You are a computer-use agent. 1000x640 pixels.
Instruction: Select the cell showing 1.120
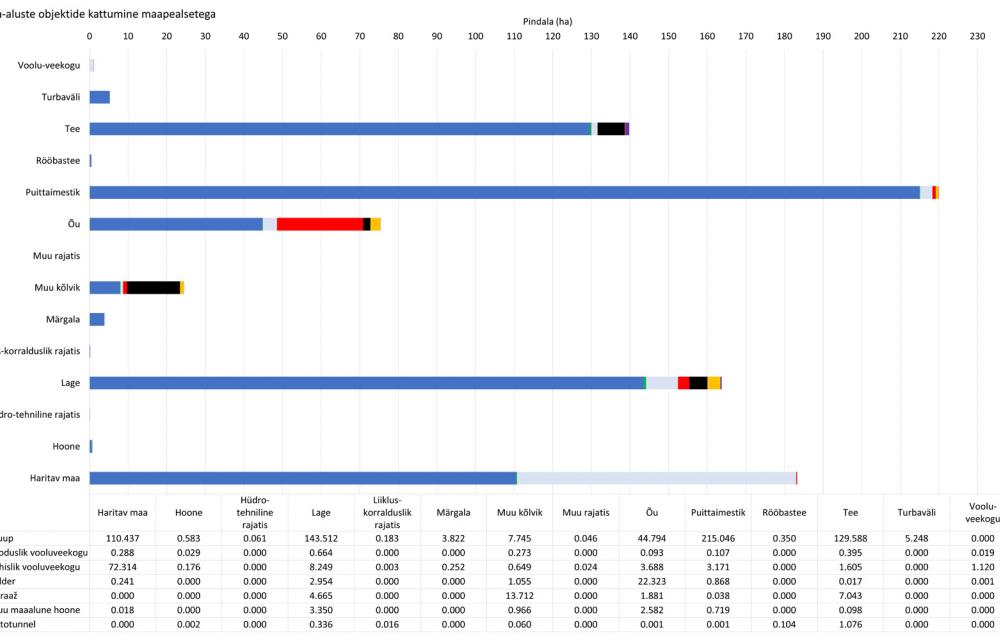point(983,567)
